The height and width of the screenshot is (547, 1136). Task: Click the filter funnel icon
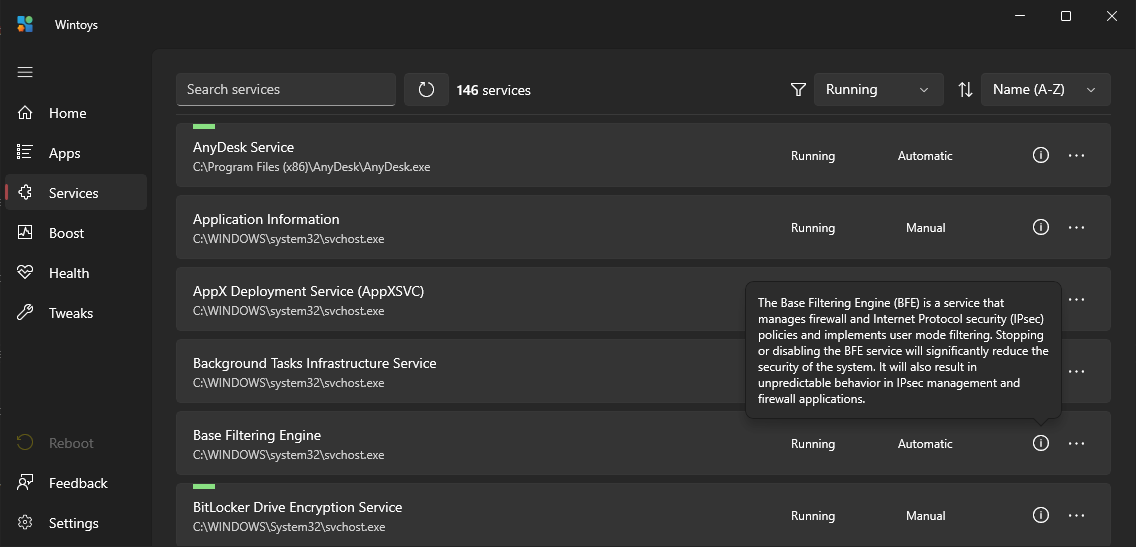pos(798,90)
